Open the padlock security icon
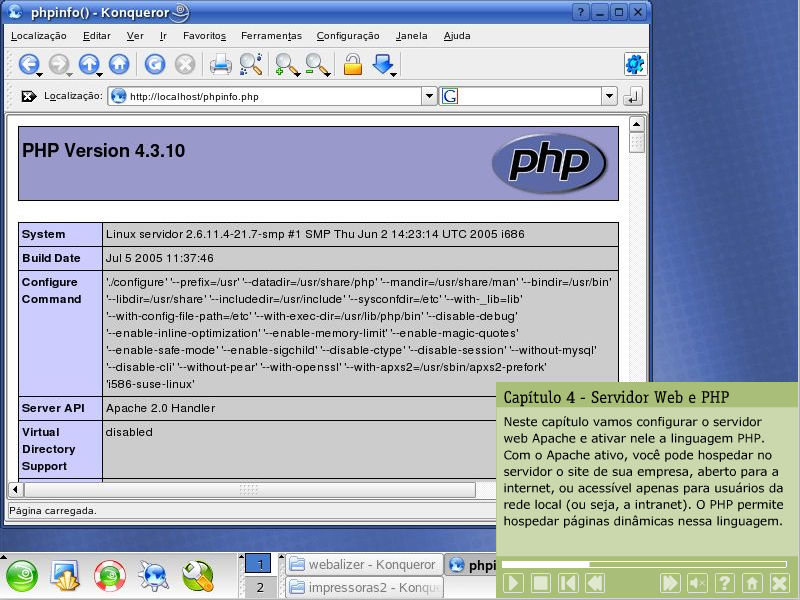 click(x=352, y=64)
